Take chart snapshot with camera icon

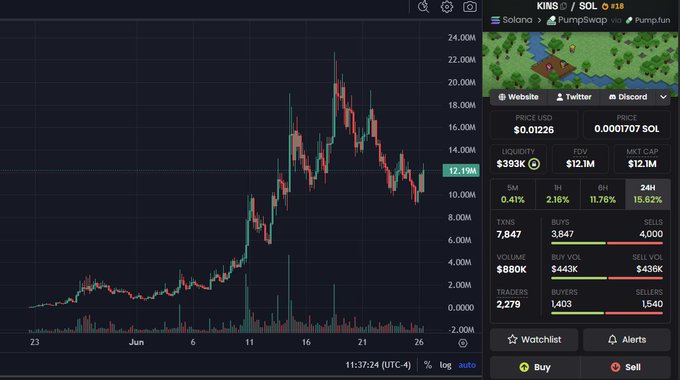(x=470, y=7)
